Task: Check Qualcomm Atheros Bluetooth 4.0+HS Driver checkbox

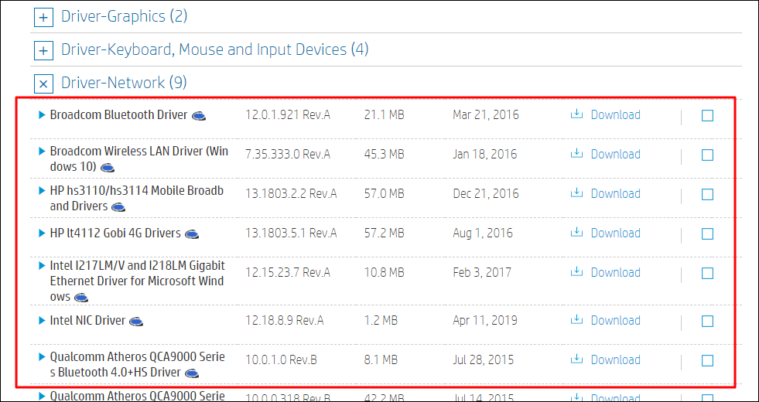Action: (707, 360)
